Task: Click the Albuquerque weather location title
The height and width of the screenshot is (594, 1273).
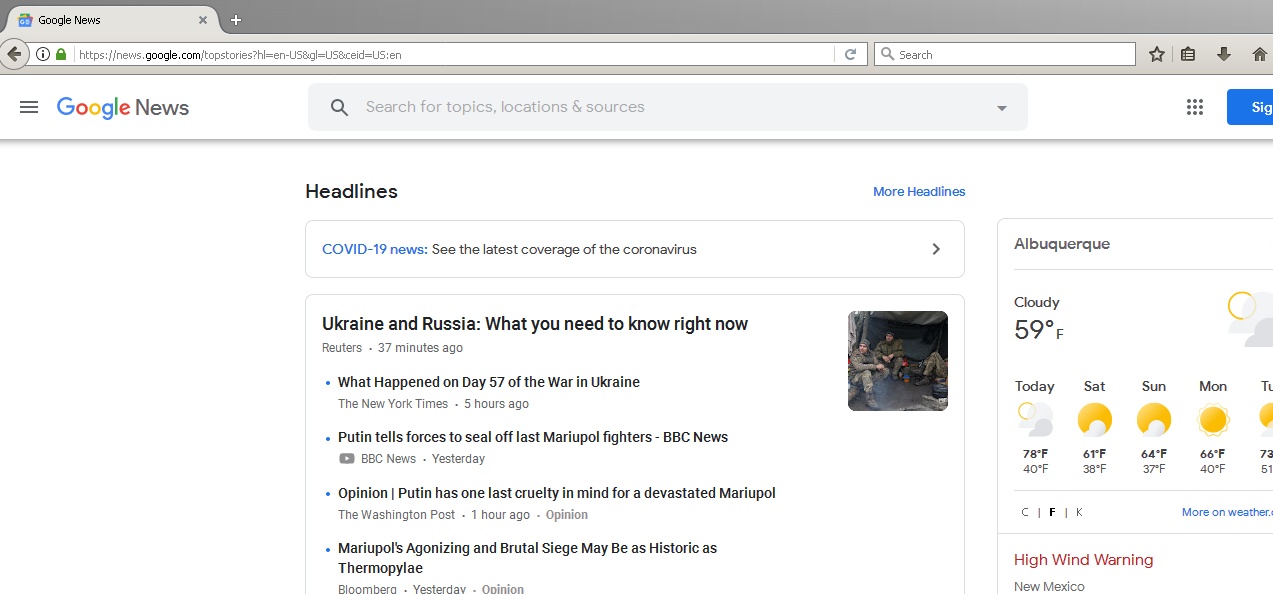Action: pyautogui.click(x=1062, y=244)
